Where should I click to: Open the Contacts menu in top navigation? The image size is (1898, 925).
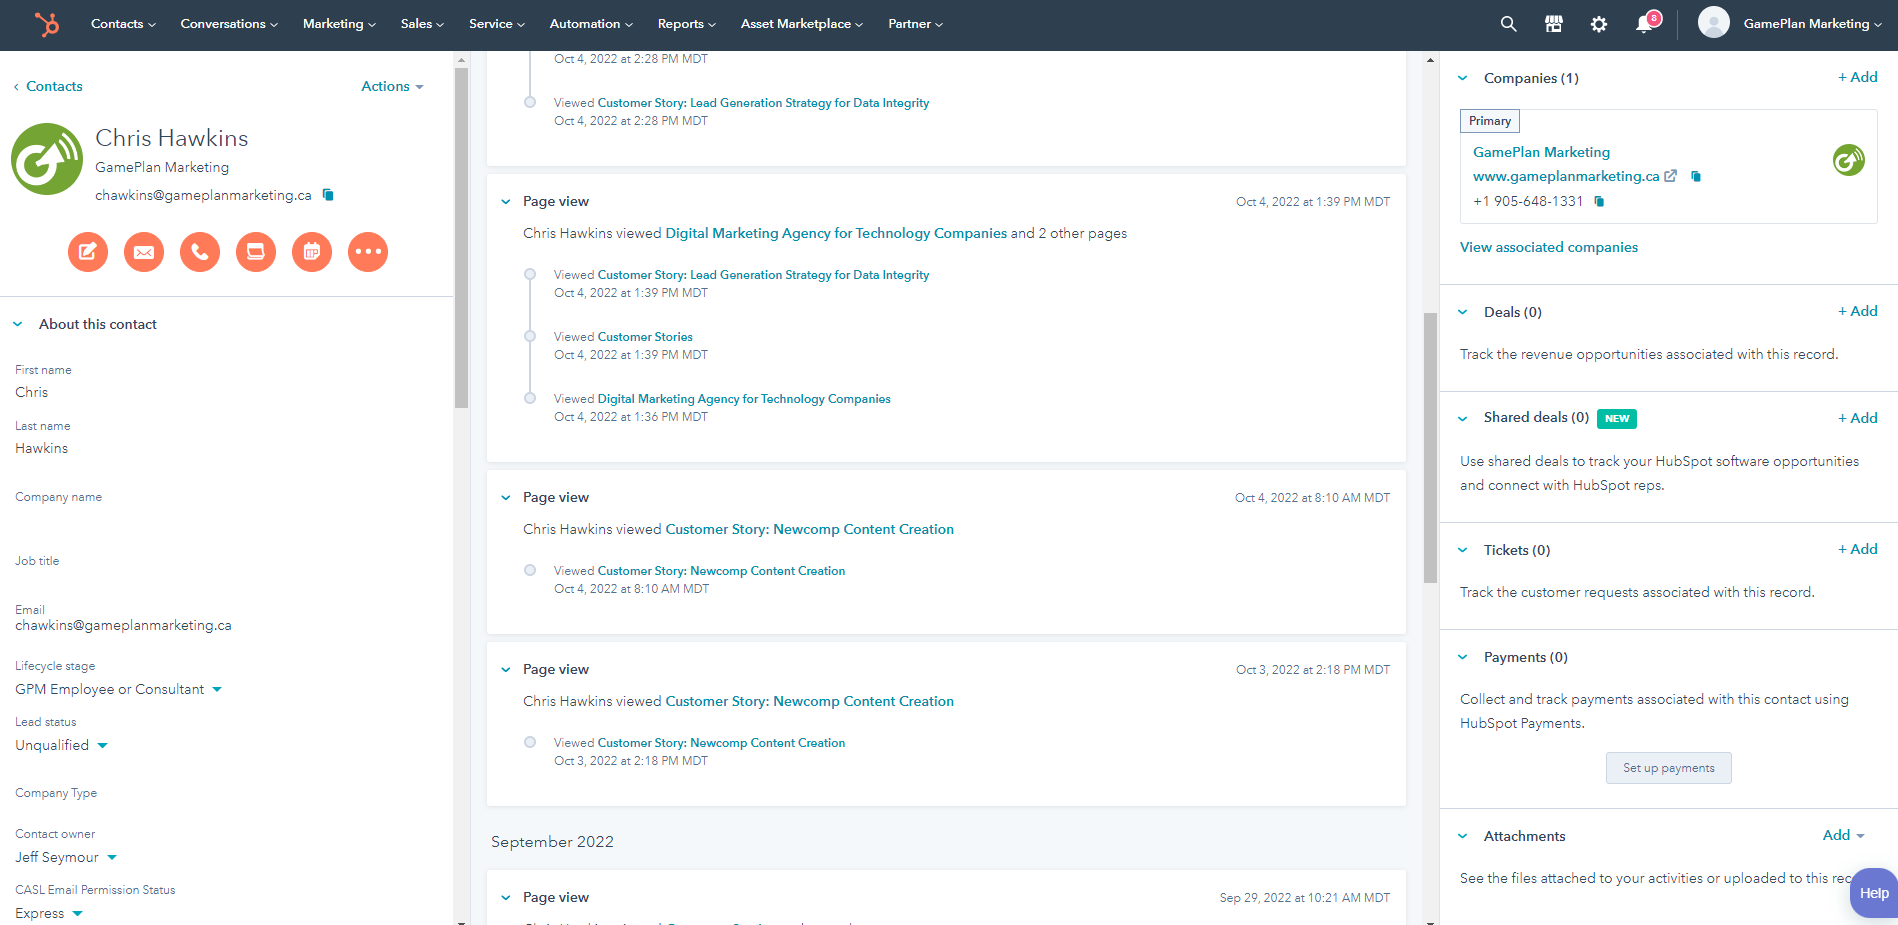click(123, 24)
